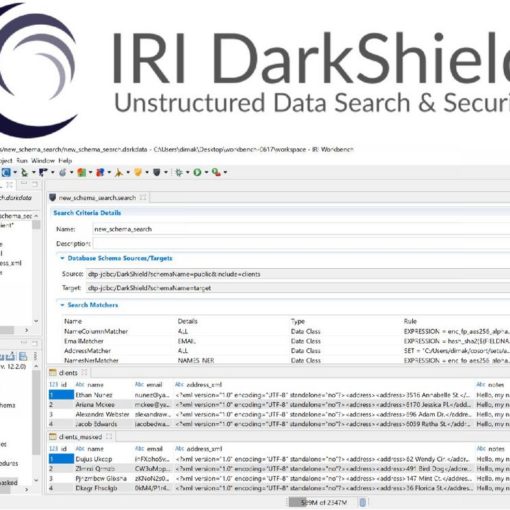Click the Source connection field
Screen dimensions: 510x510
[x=298, y=274]
